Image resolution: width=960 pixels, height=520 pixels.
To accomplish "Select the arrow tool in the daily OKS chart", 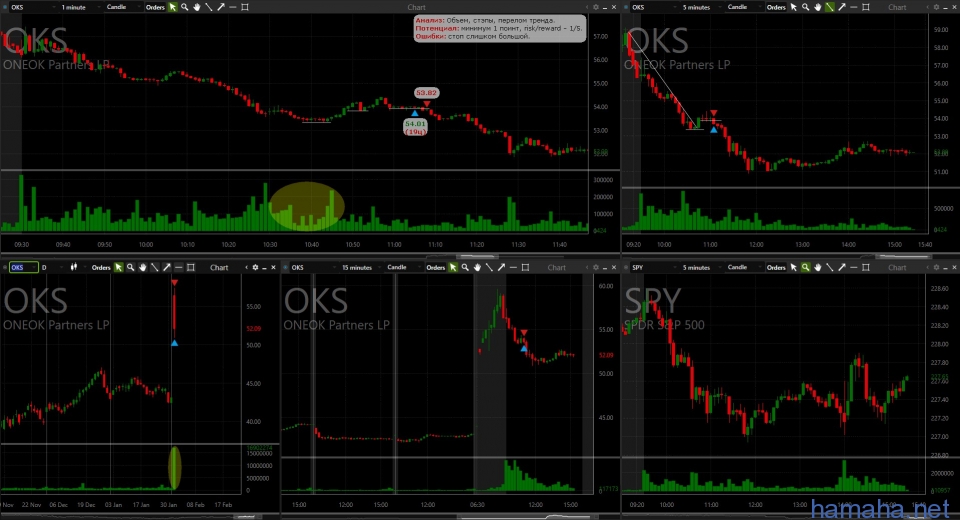I will tap(167, 268).
